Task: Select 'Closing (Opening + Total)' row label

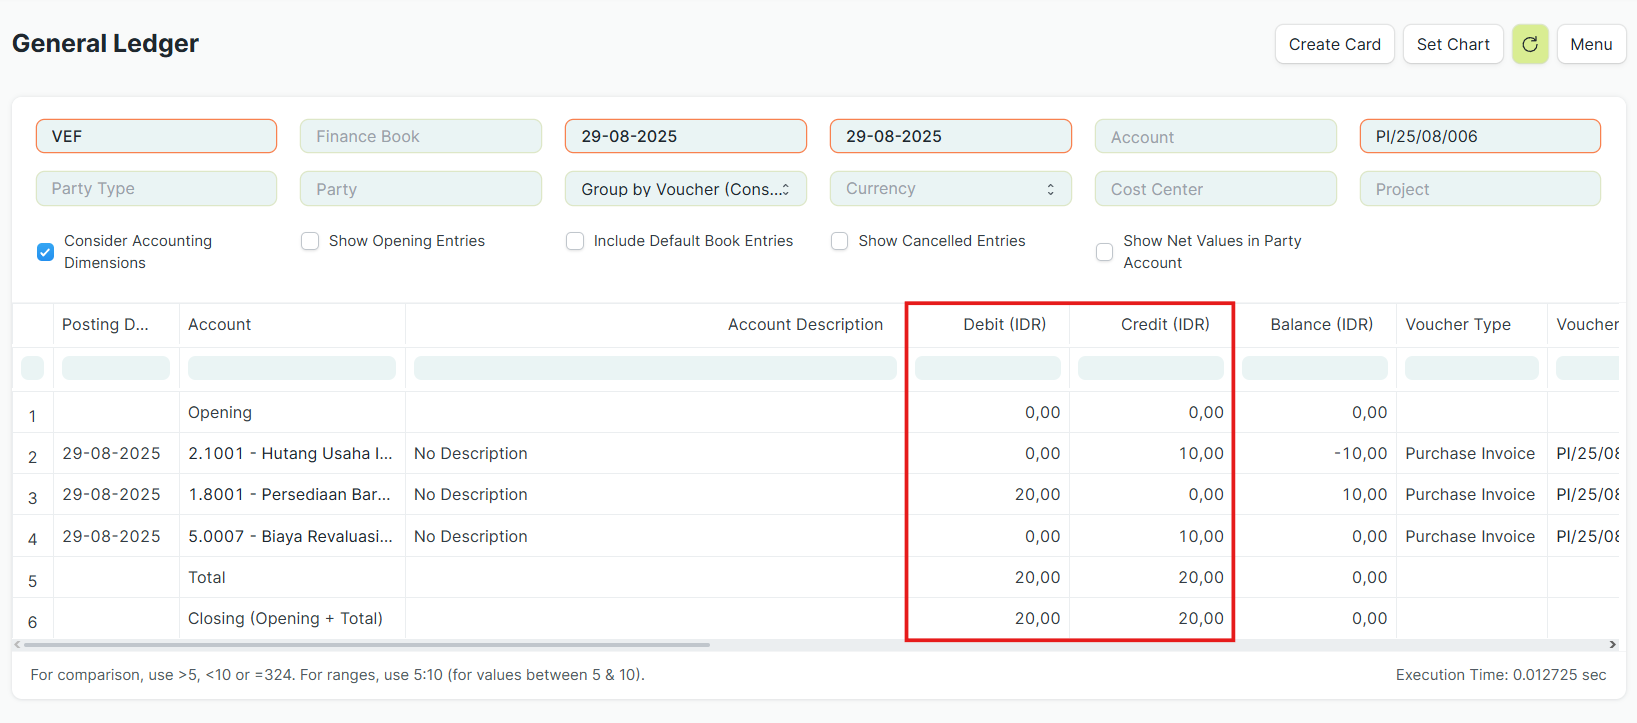Action: point(285,619)
